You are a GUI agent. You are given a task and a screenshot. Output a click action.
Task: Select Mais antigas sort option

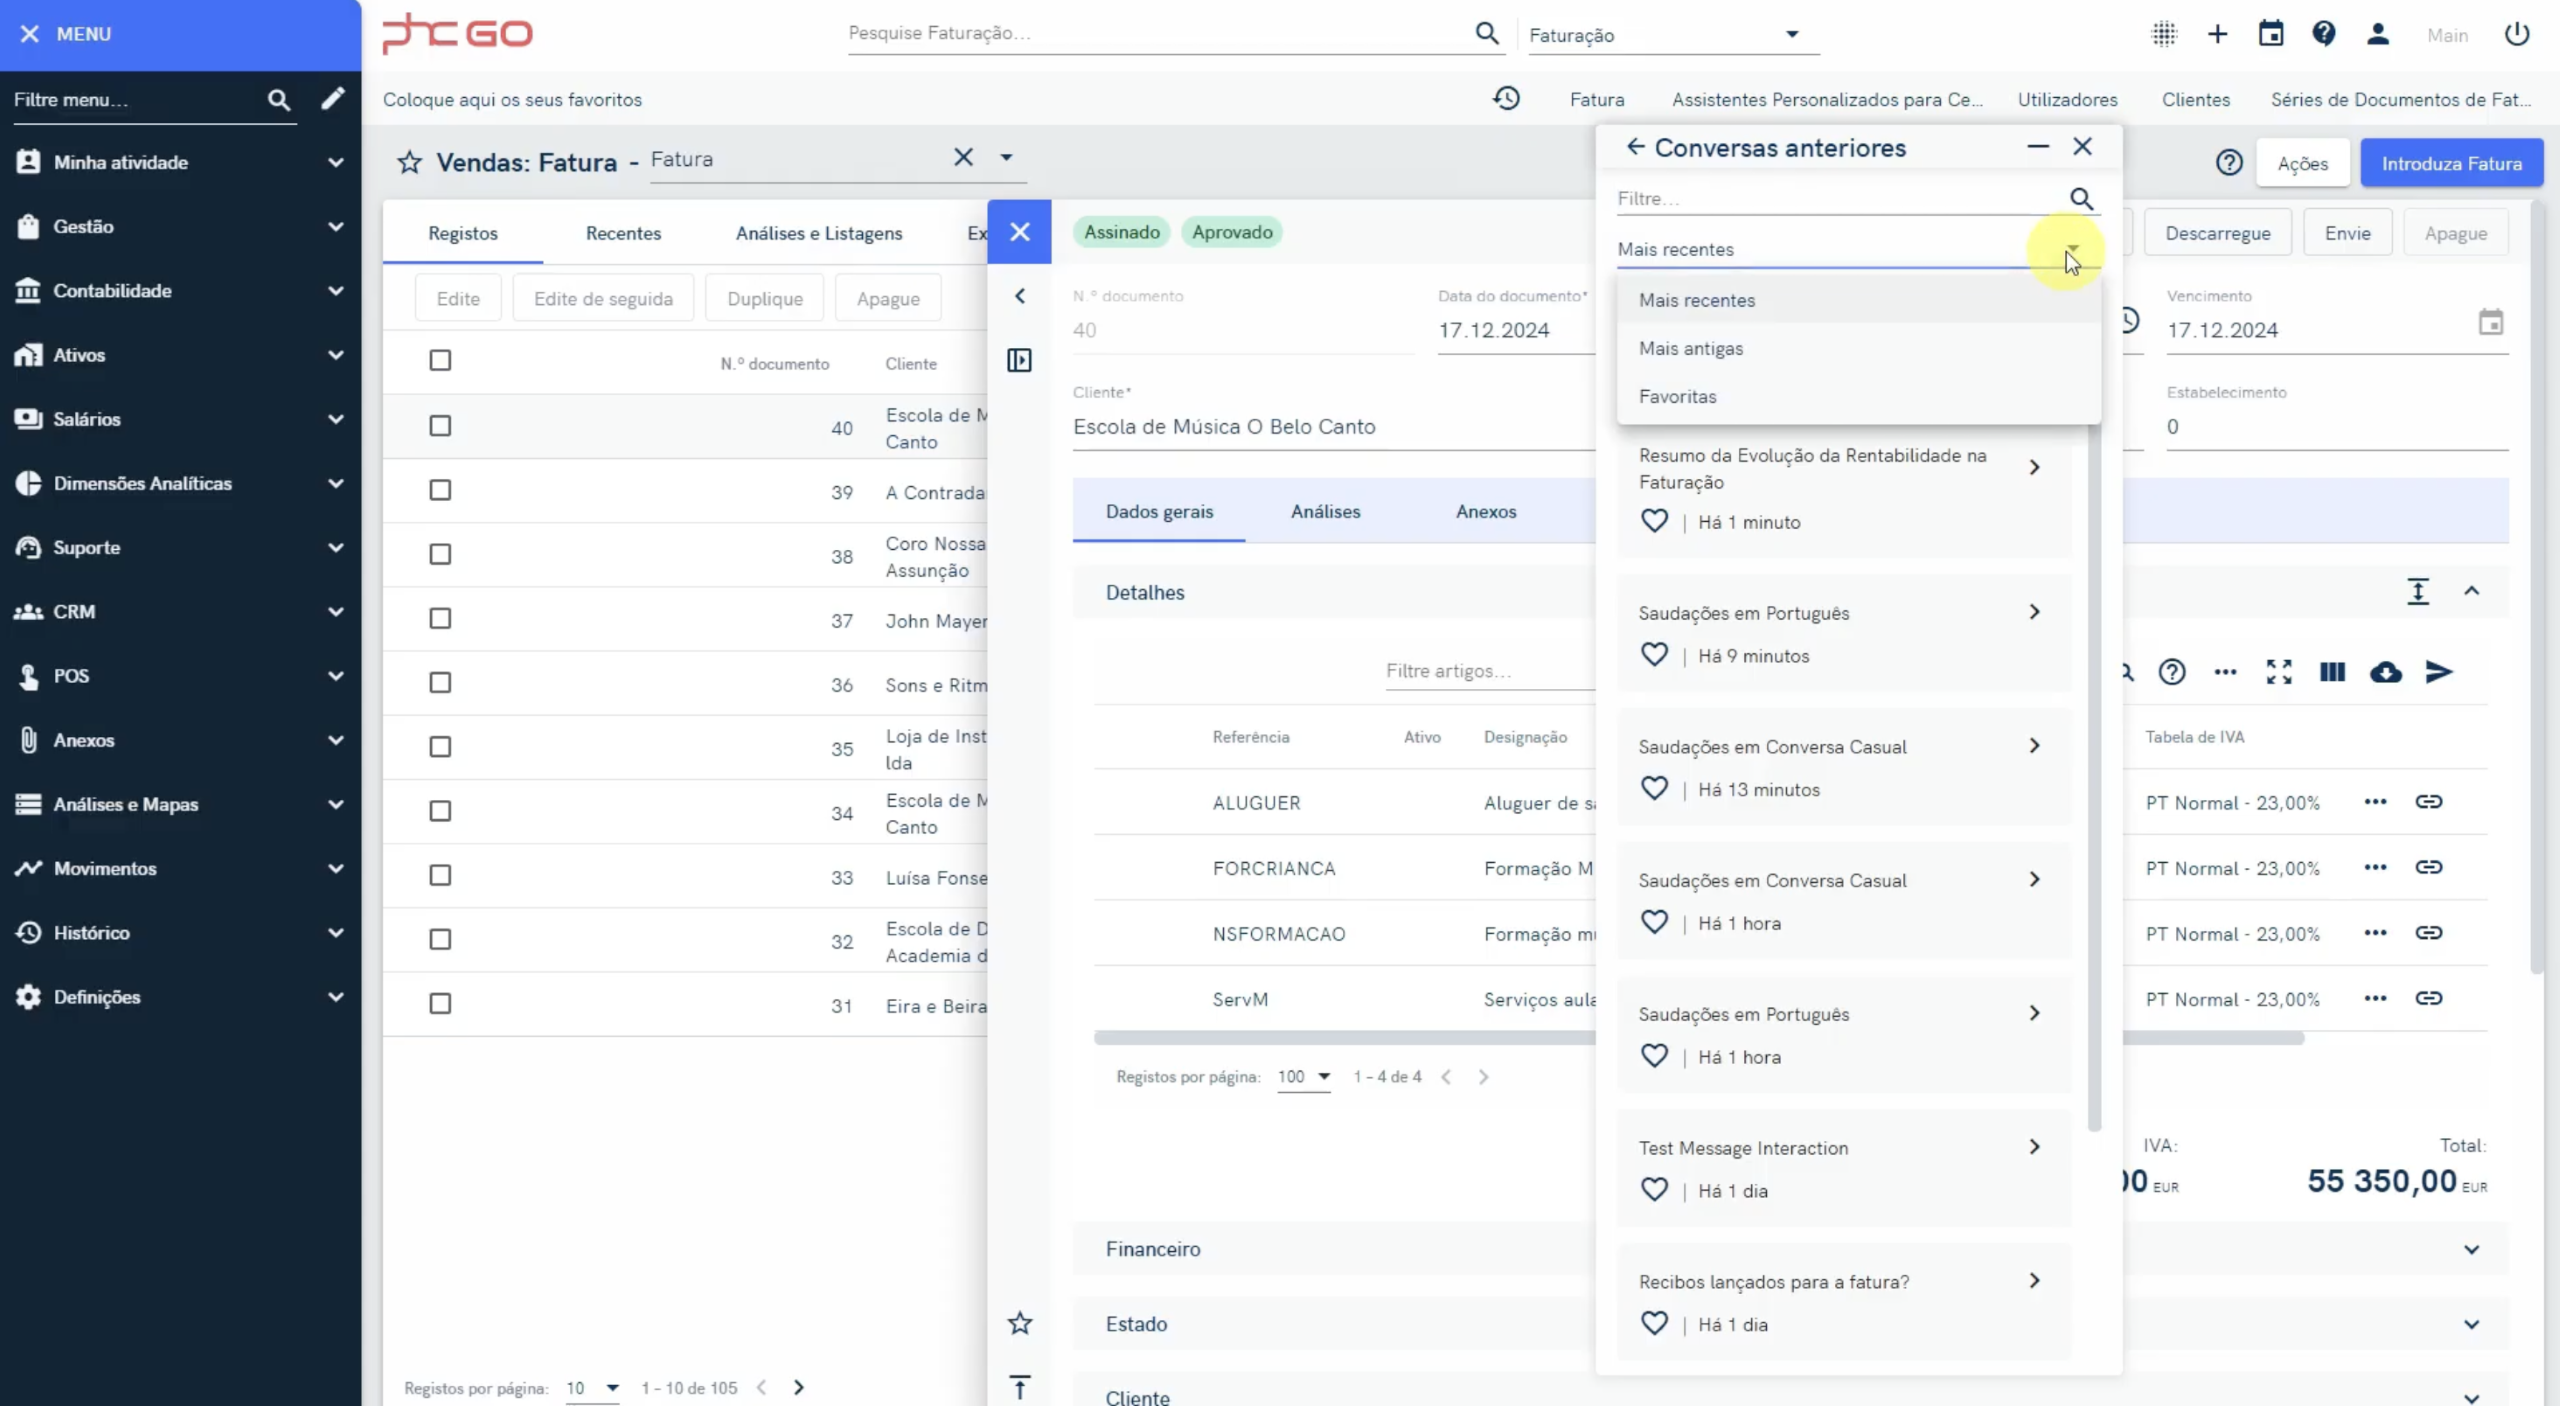[1691, 348]
